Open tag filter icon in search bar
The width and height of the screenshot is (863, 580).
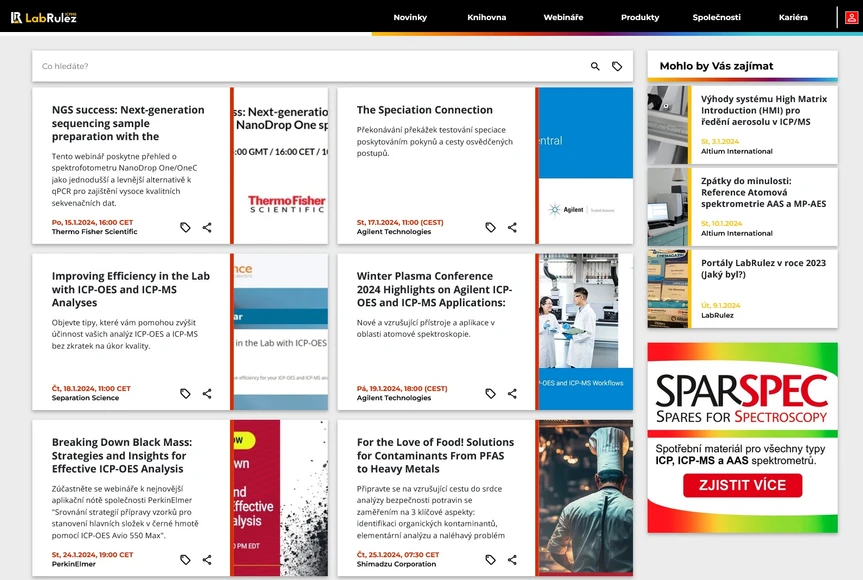pos(617,66)
